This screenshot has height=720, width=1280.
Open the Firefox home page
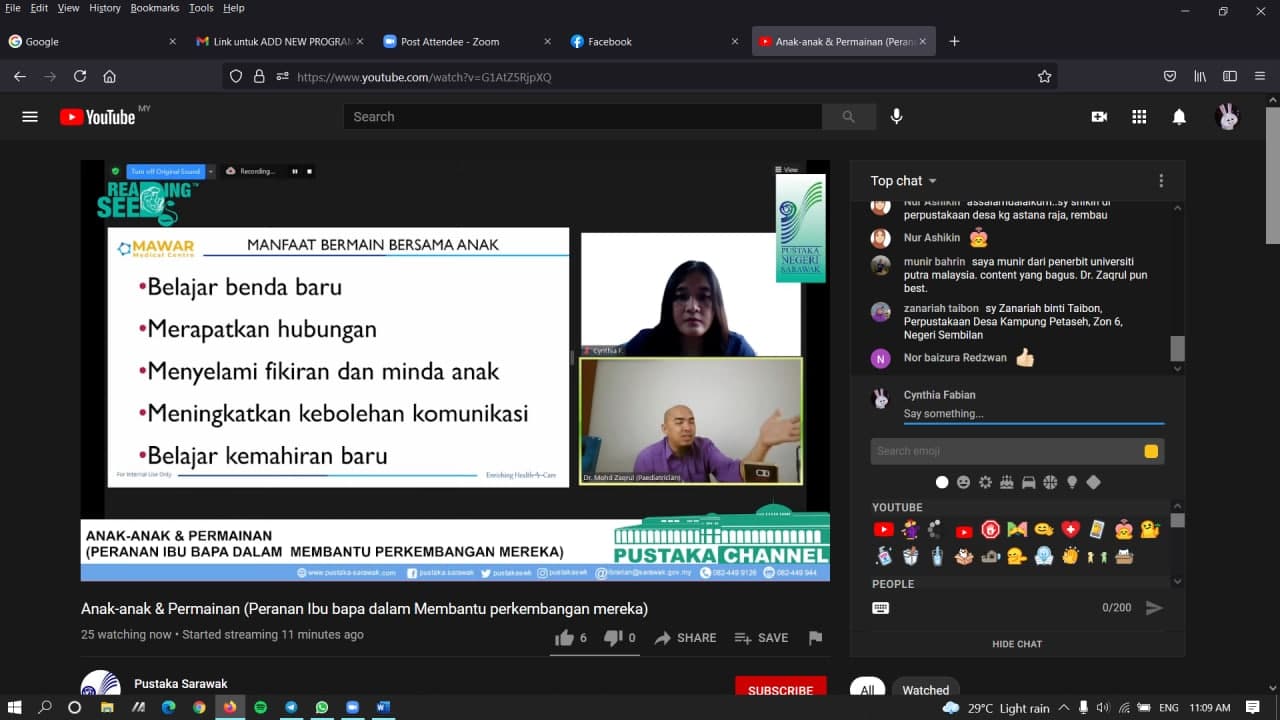[110, 77]
